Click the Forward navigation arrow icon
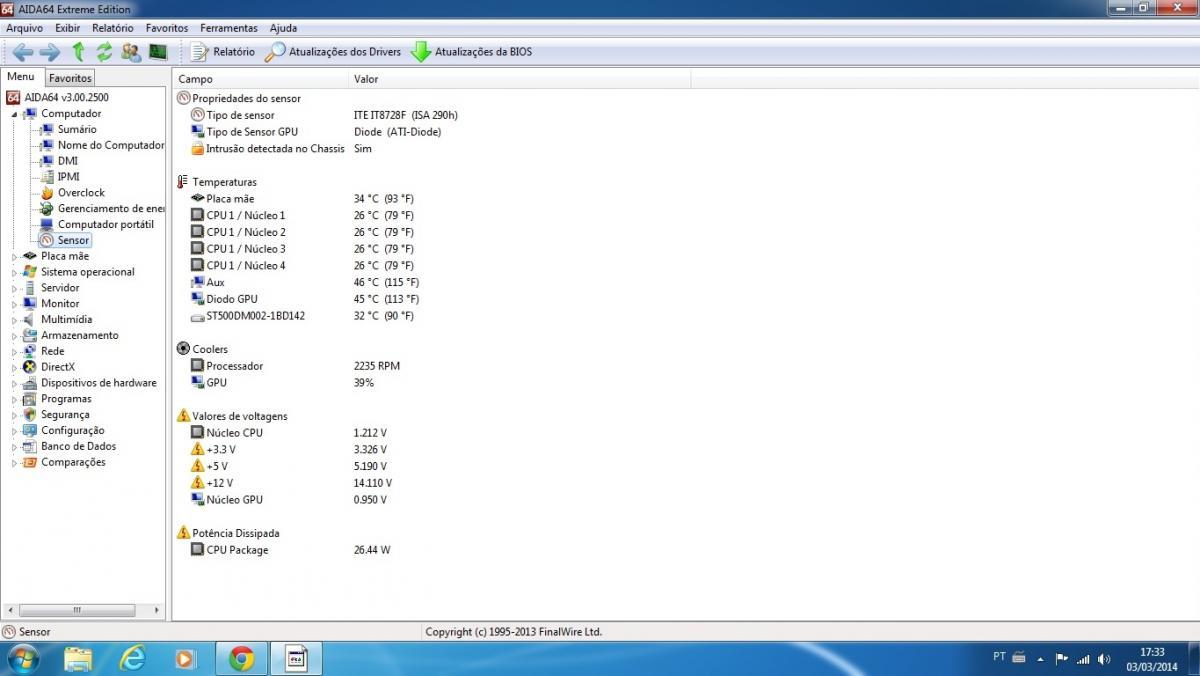This screenshot has width=1200, height=676. tap(49, 52)
